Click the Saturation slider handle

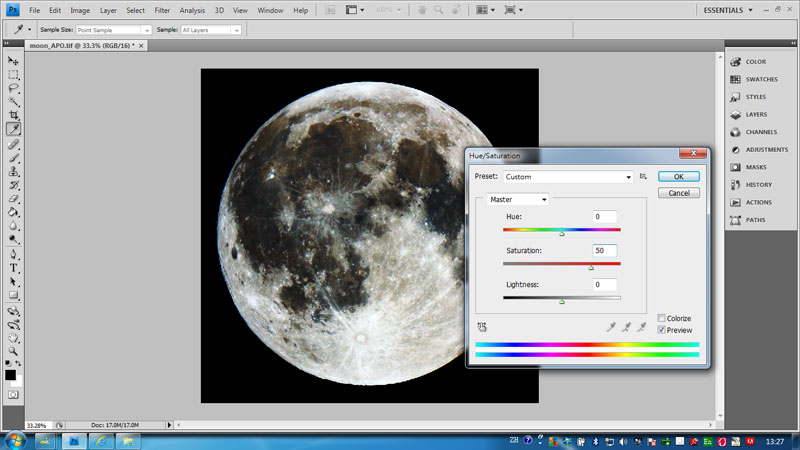click(x=591, y=268)
